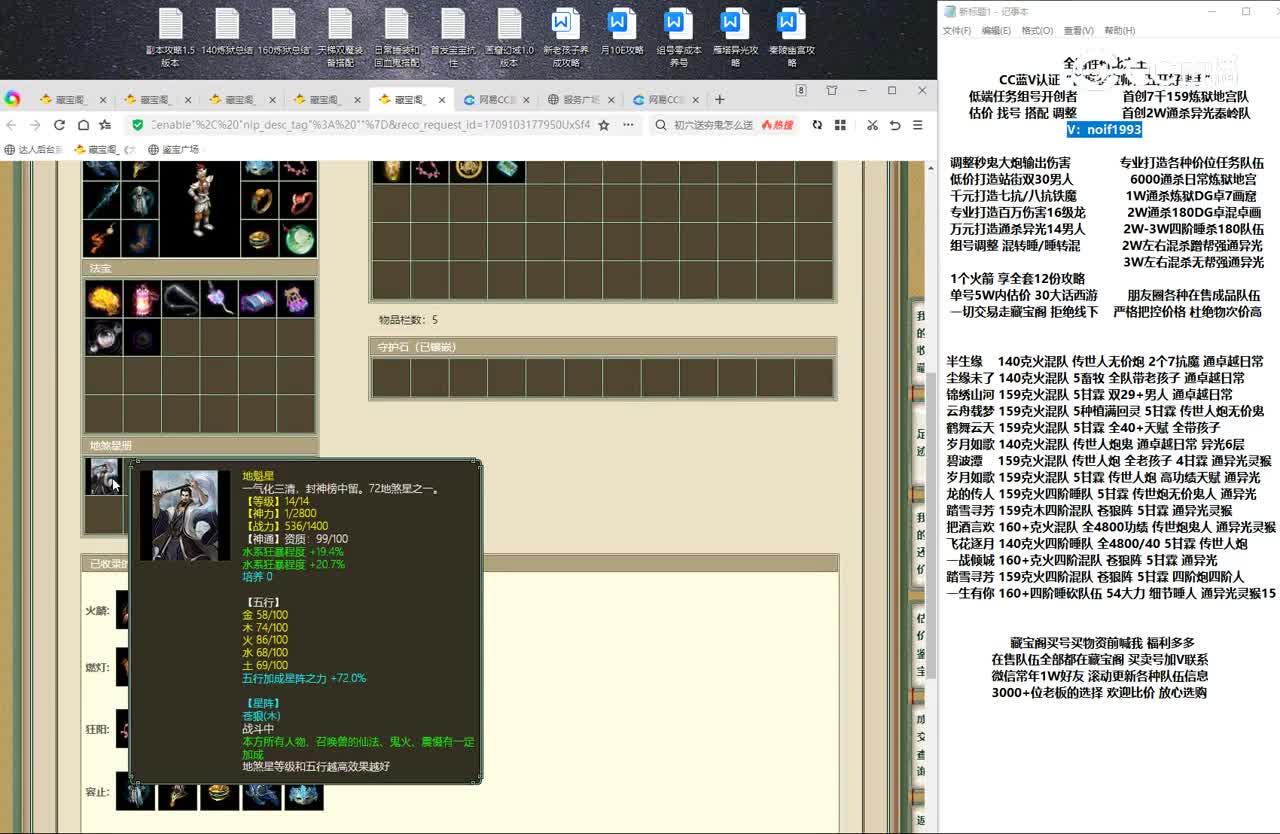Open the favorites list icon beside home
Screen dimensions: 1280x834
(x=106, y=125)
